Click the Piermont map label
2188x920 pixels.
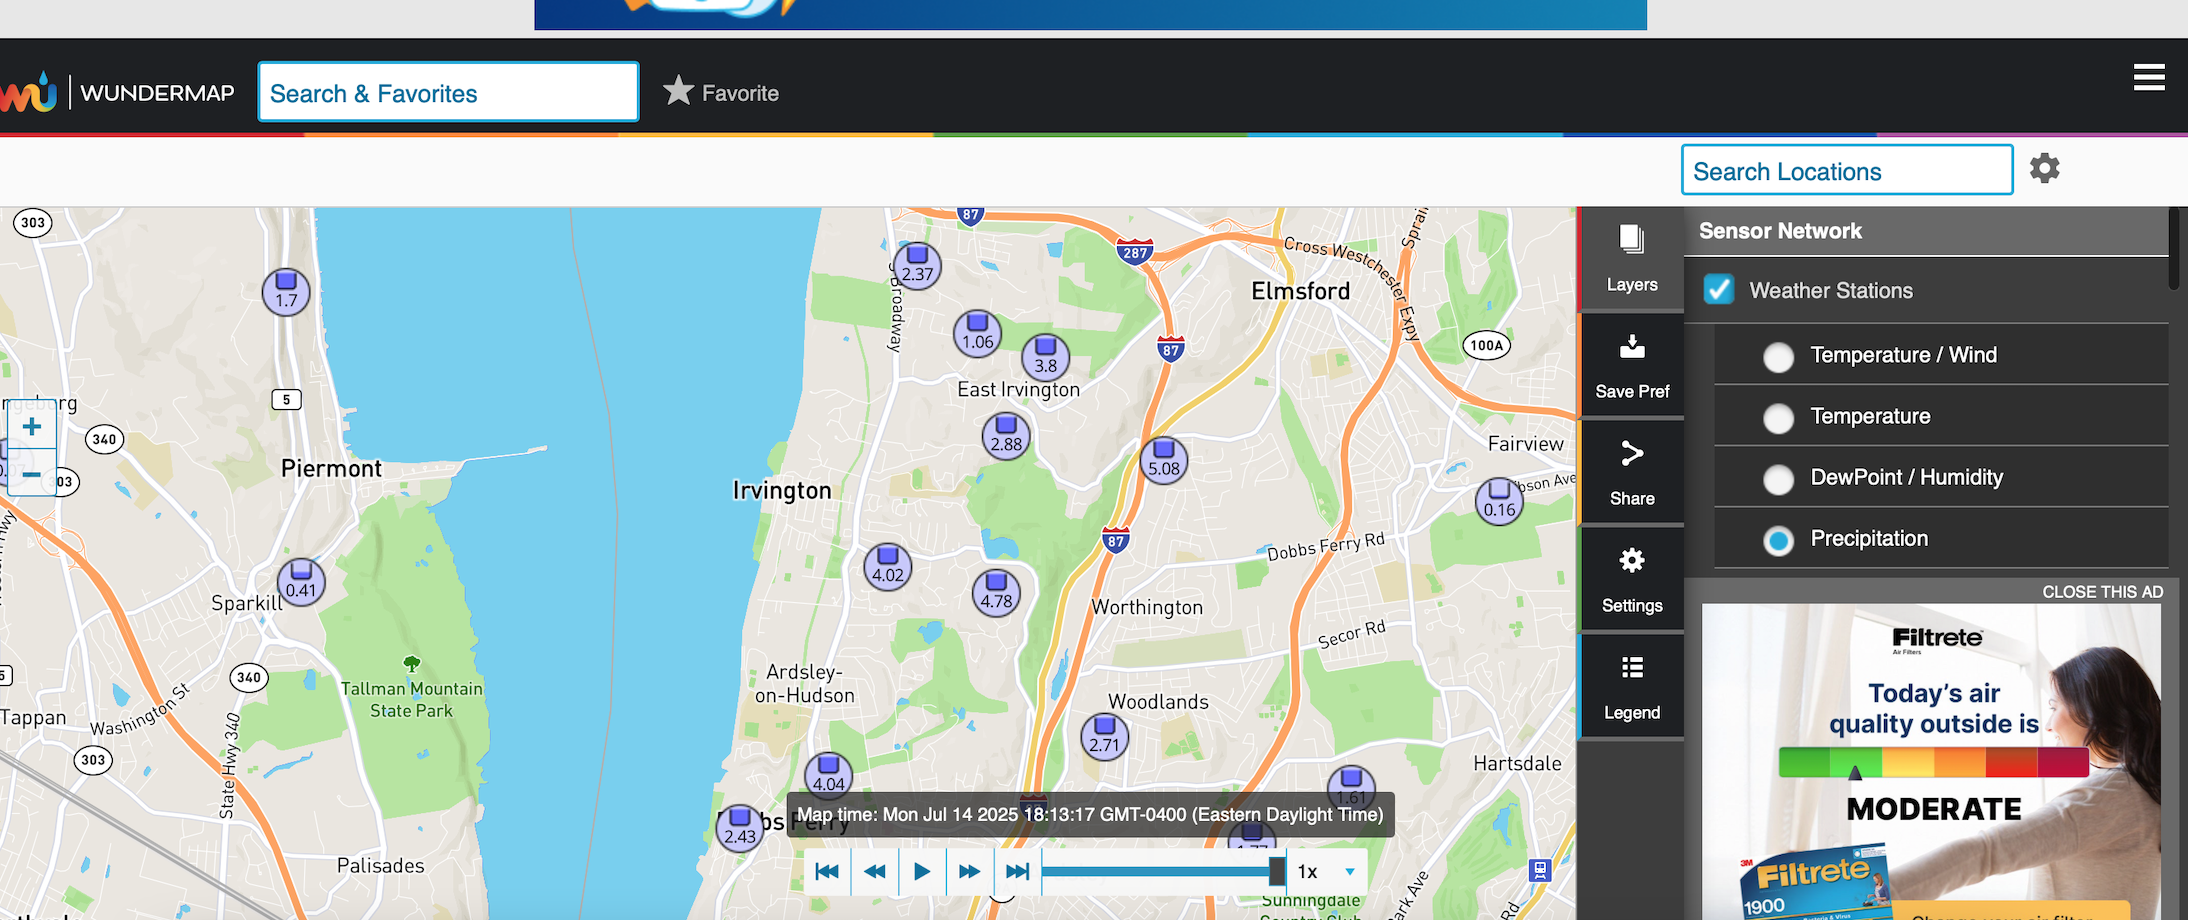tap(331, 468)
